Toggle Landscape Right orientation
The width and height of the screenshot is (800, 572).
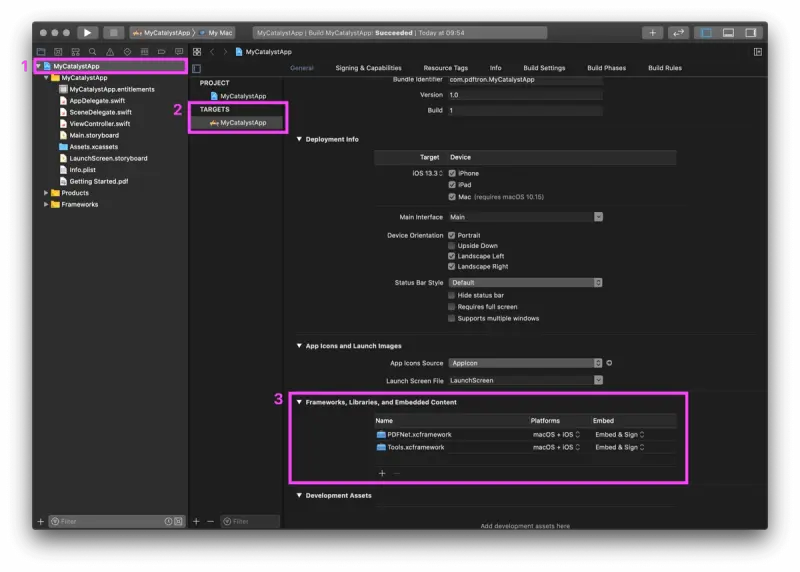coord(452,266)
